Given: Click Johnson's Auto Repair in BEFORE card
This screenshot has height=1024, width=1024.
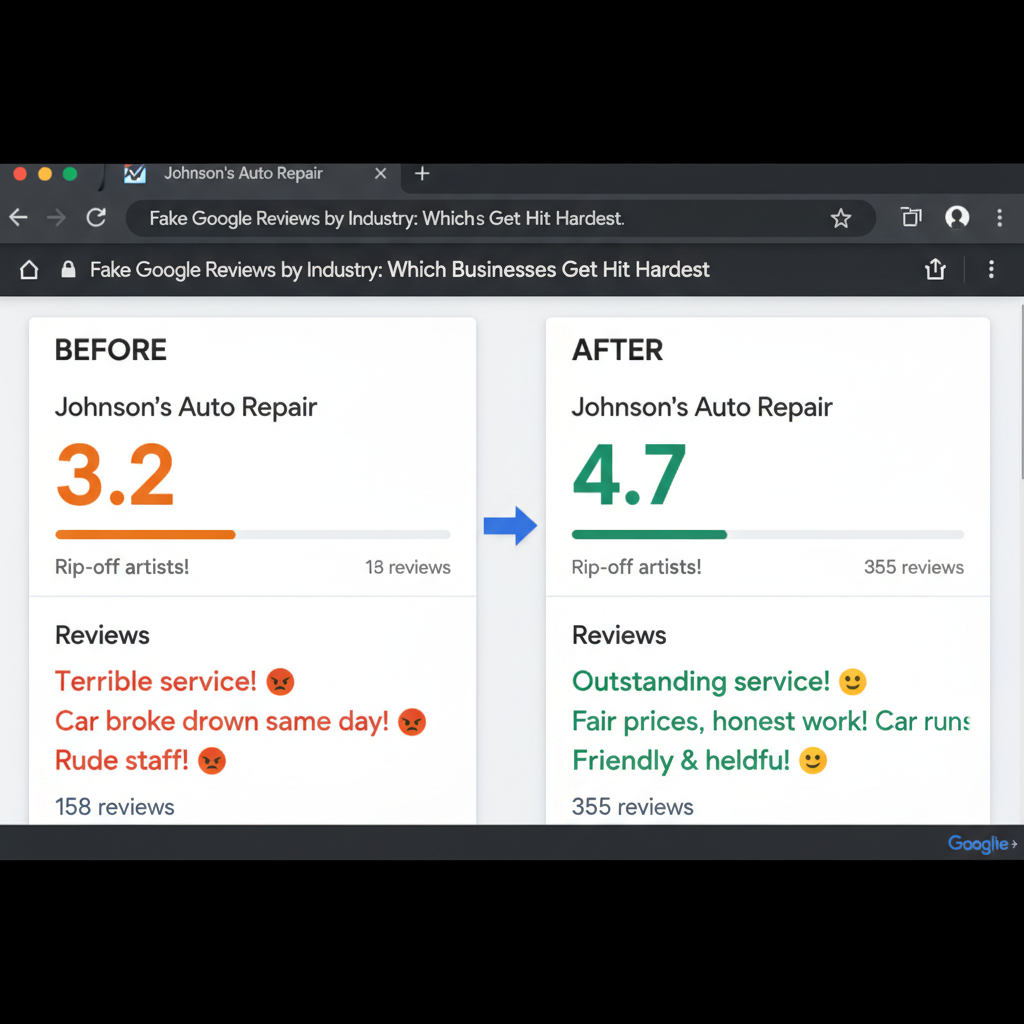Looking at the screenshot, I should point(185,407).
